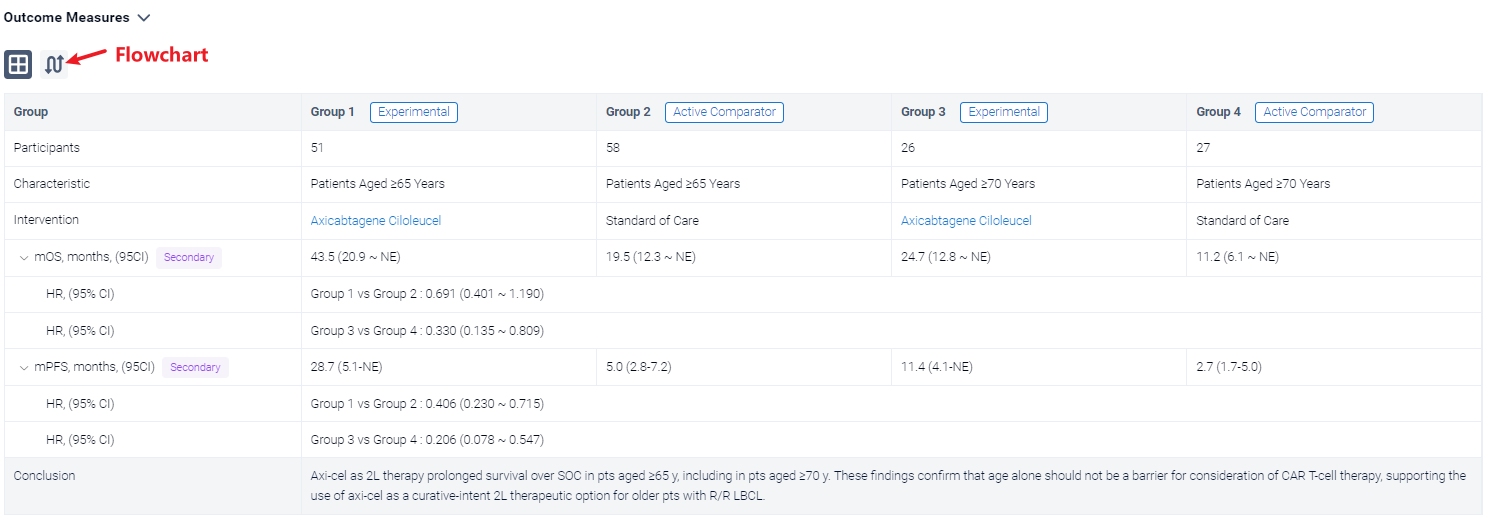Screen dimensions: 1490x520
Task: Click the Conclusion text paragraph
Action: click(x=888, y=485)
